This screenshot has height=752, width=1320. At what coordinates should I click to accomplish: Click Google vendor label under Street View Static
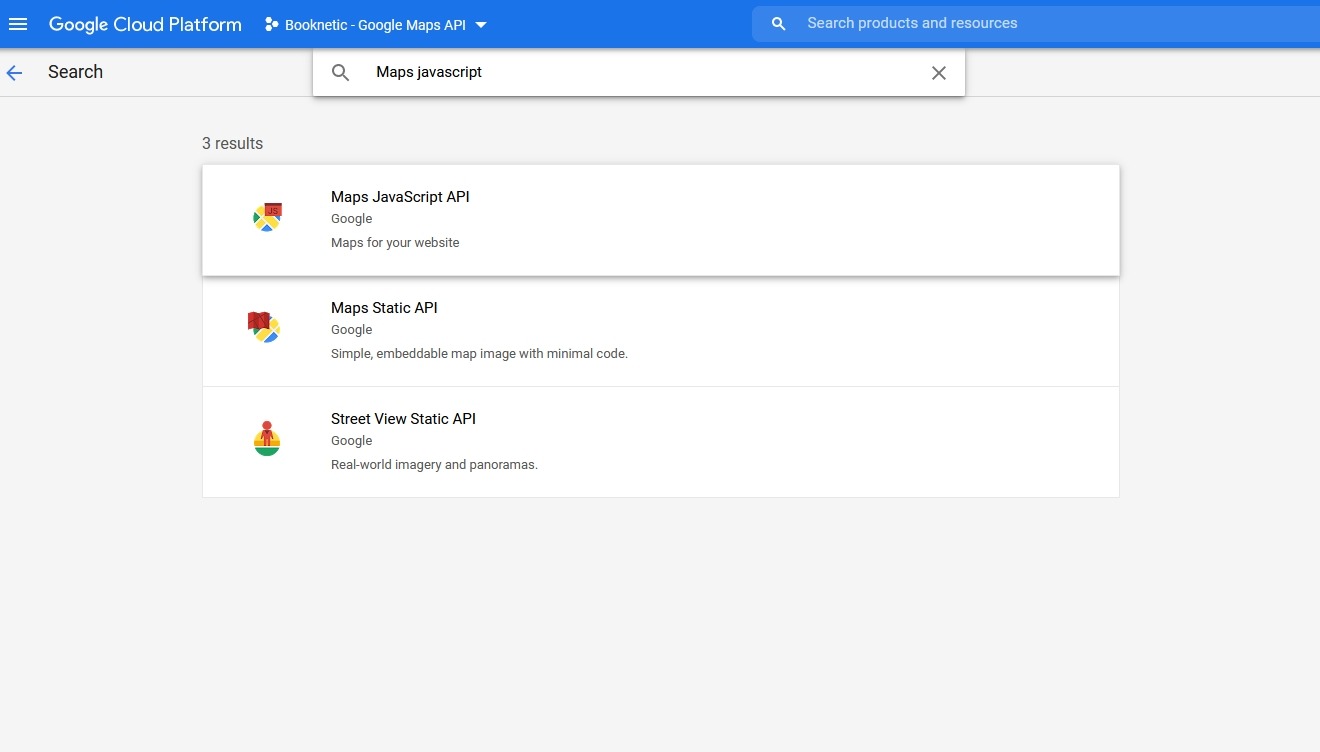click(351, 441)
